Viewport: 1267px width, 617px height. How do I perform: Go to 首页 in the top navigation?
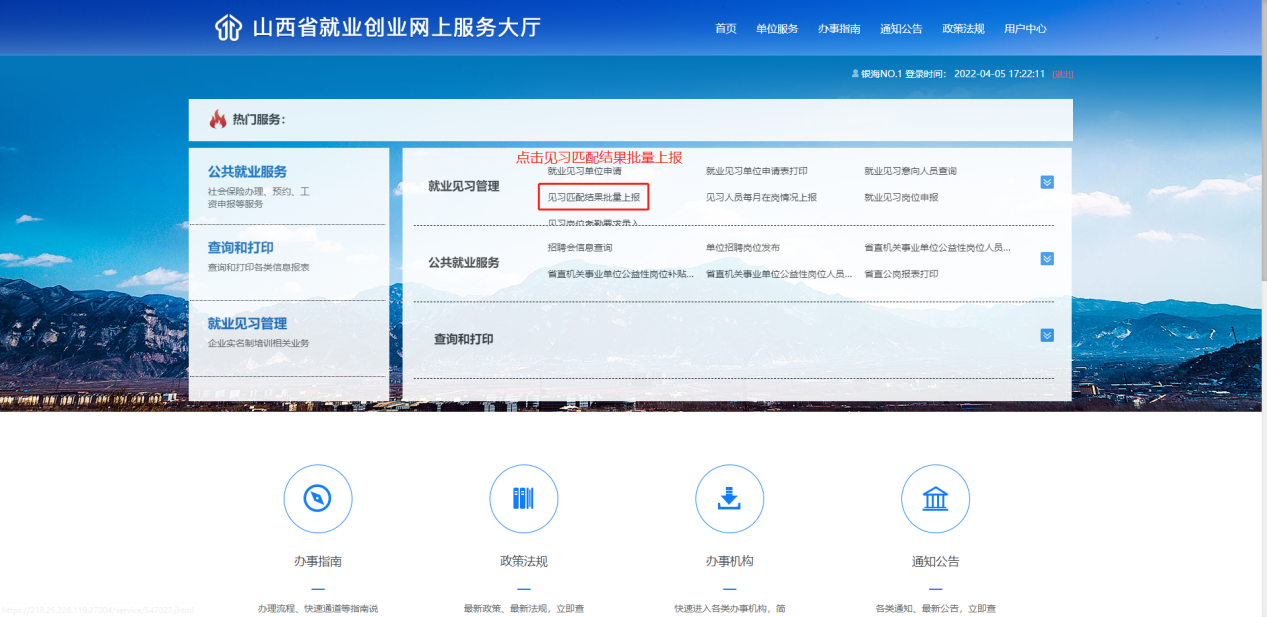pyautogui.click(x=726, y=29)
